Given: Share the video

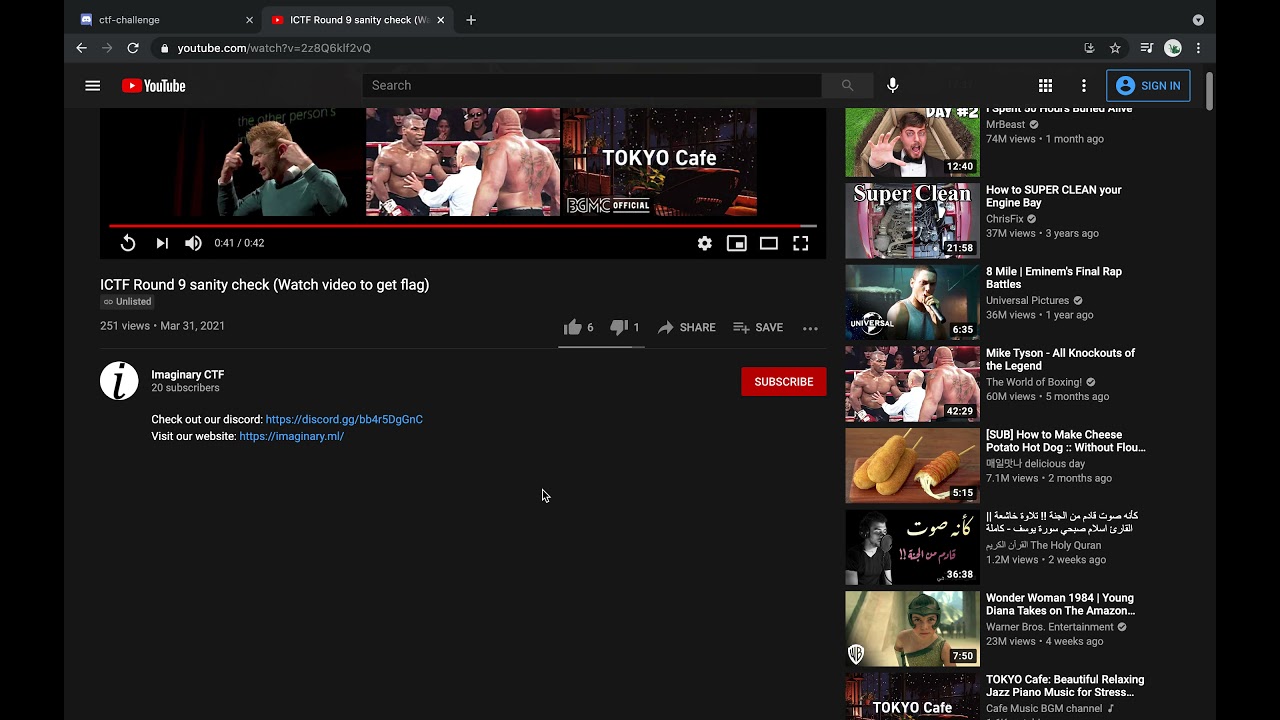Looking at the screenshot, I should click(686, 327).
